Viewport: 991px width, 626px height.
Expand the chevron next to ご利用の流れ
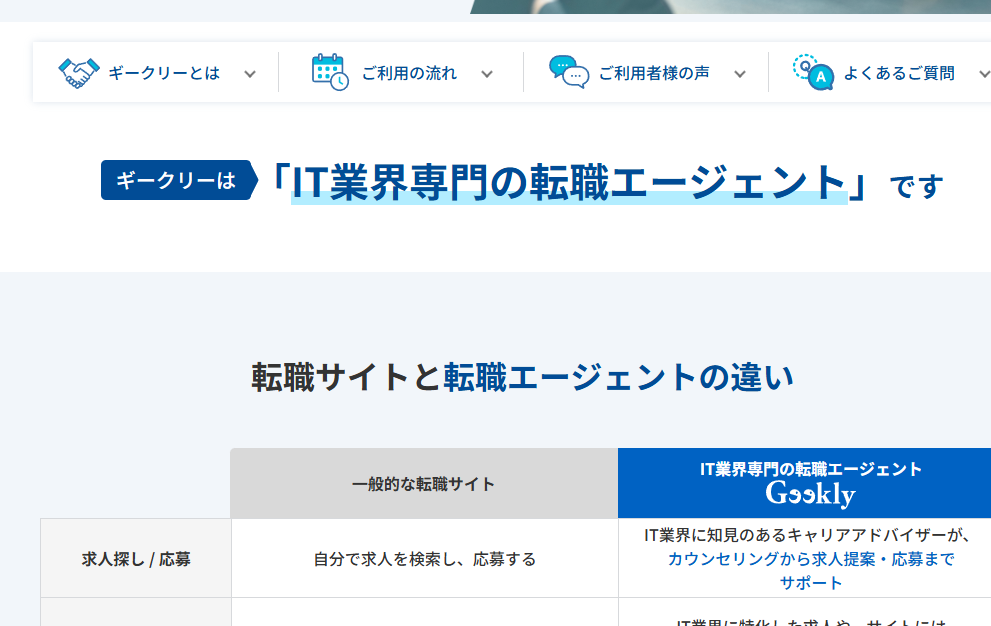[x=487, y=74]
